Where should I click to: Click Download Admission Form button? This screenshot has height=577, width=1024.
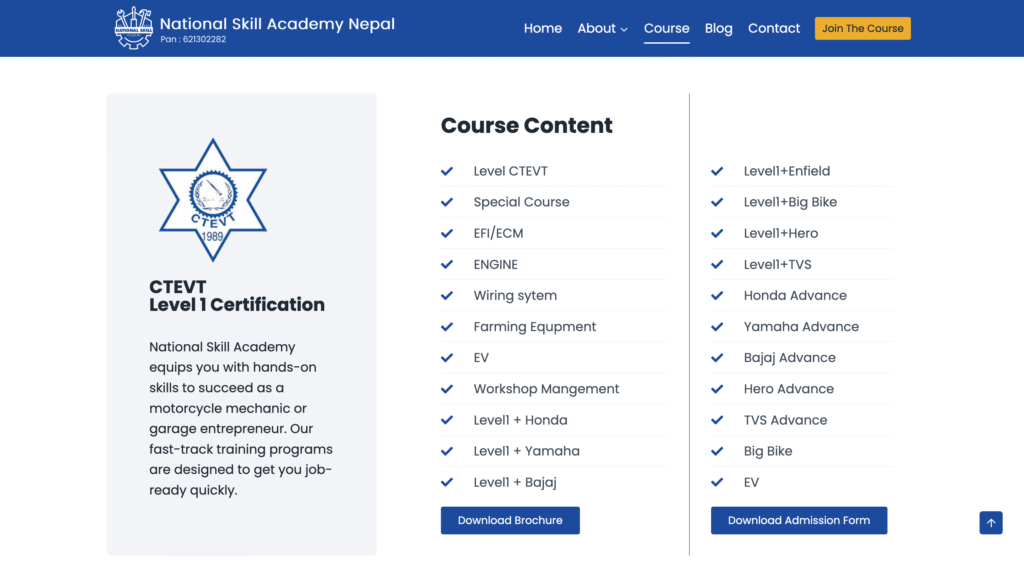799,520
